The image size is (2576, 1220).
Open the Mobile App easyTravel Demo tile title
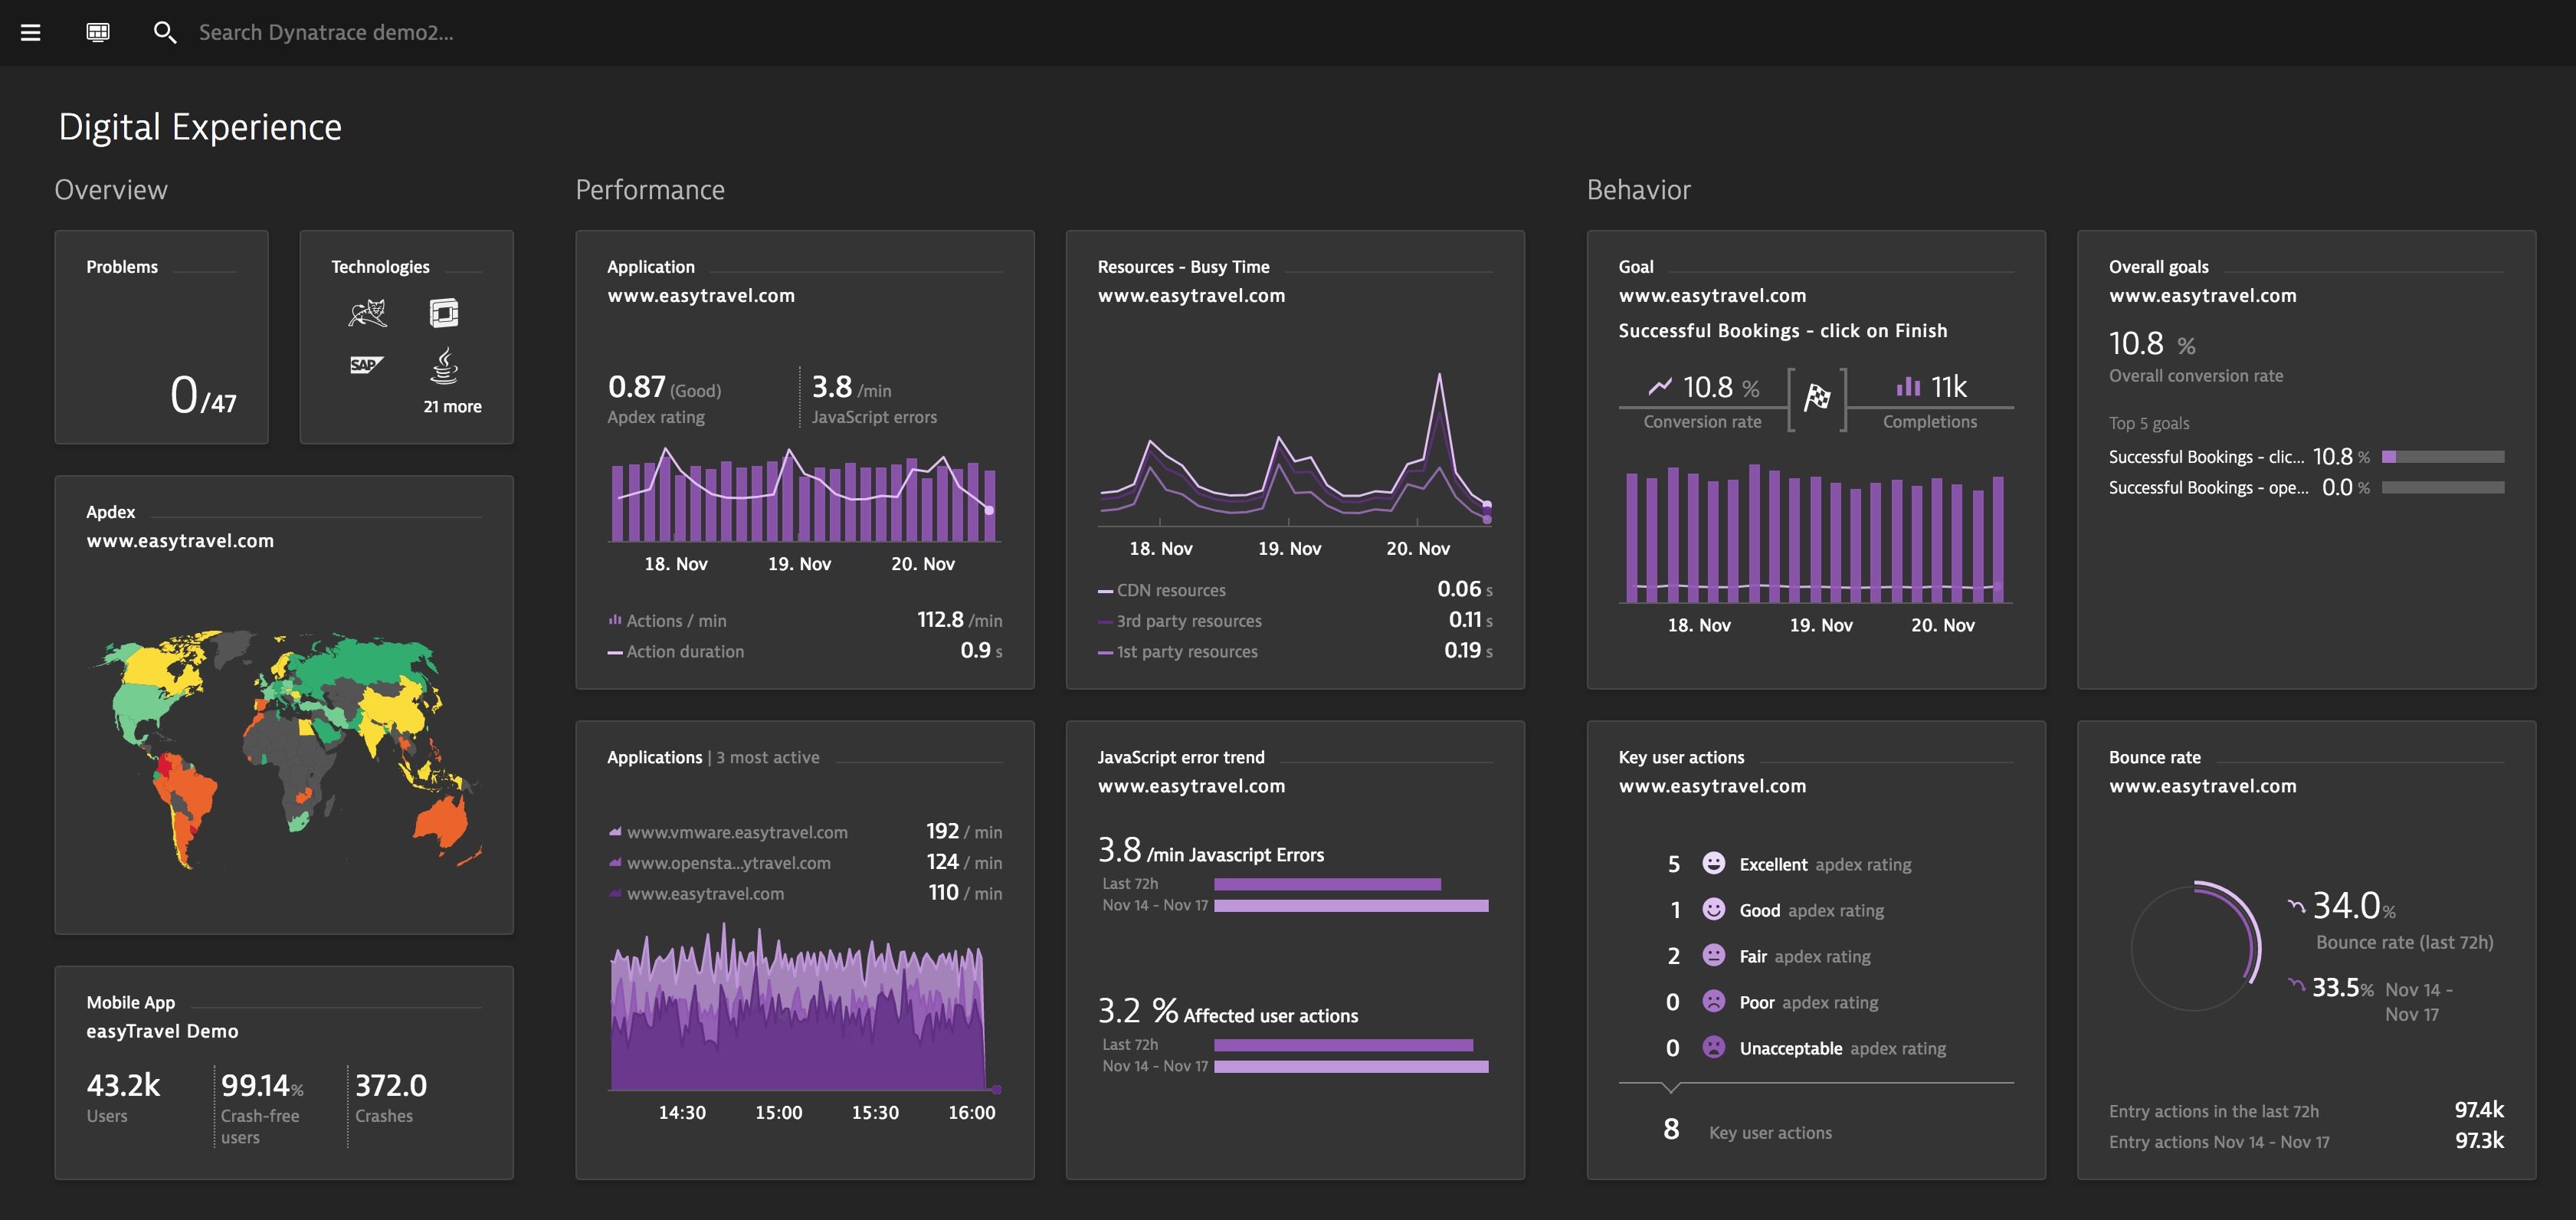pos(162,1031)
